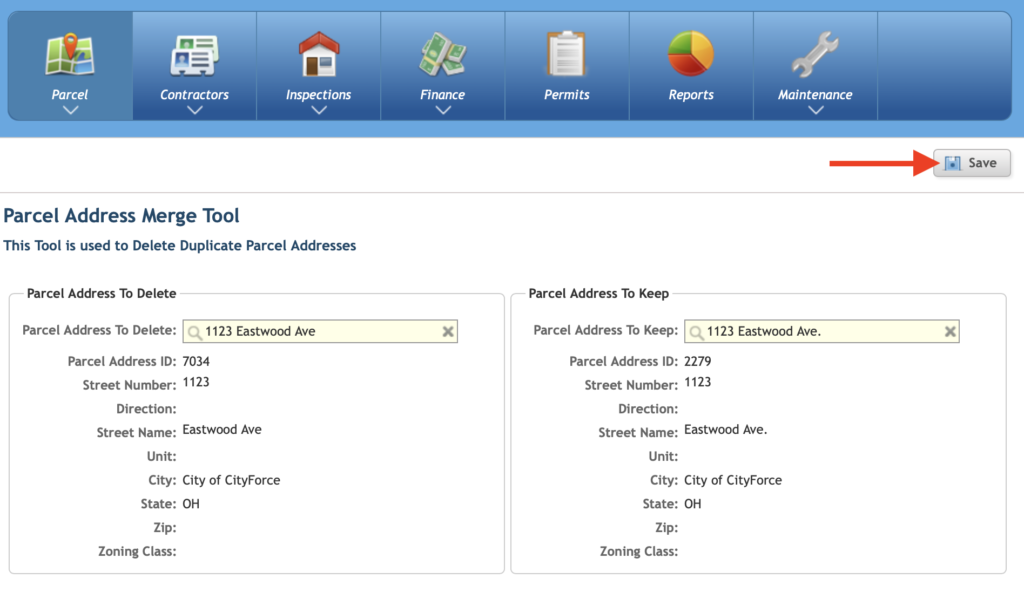Open the Contractors menu label
This screenshot has height=599, width=1024.
pyautogui.click(x=195, y=95)
